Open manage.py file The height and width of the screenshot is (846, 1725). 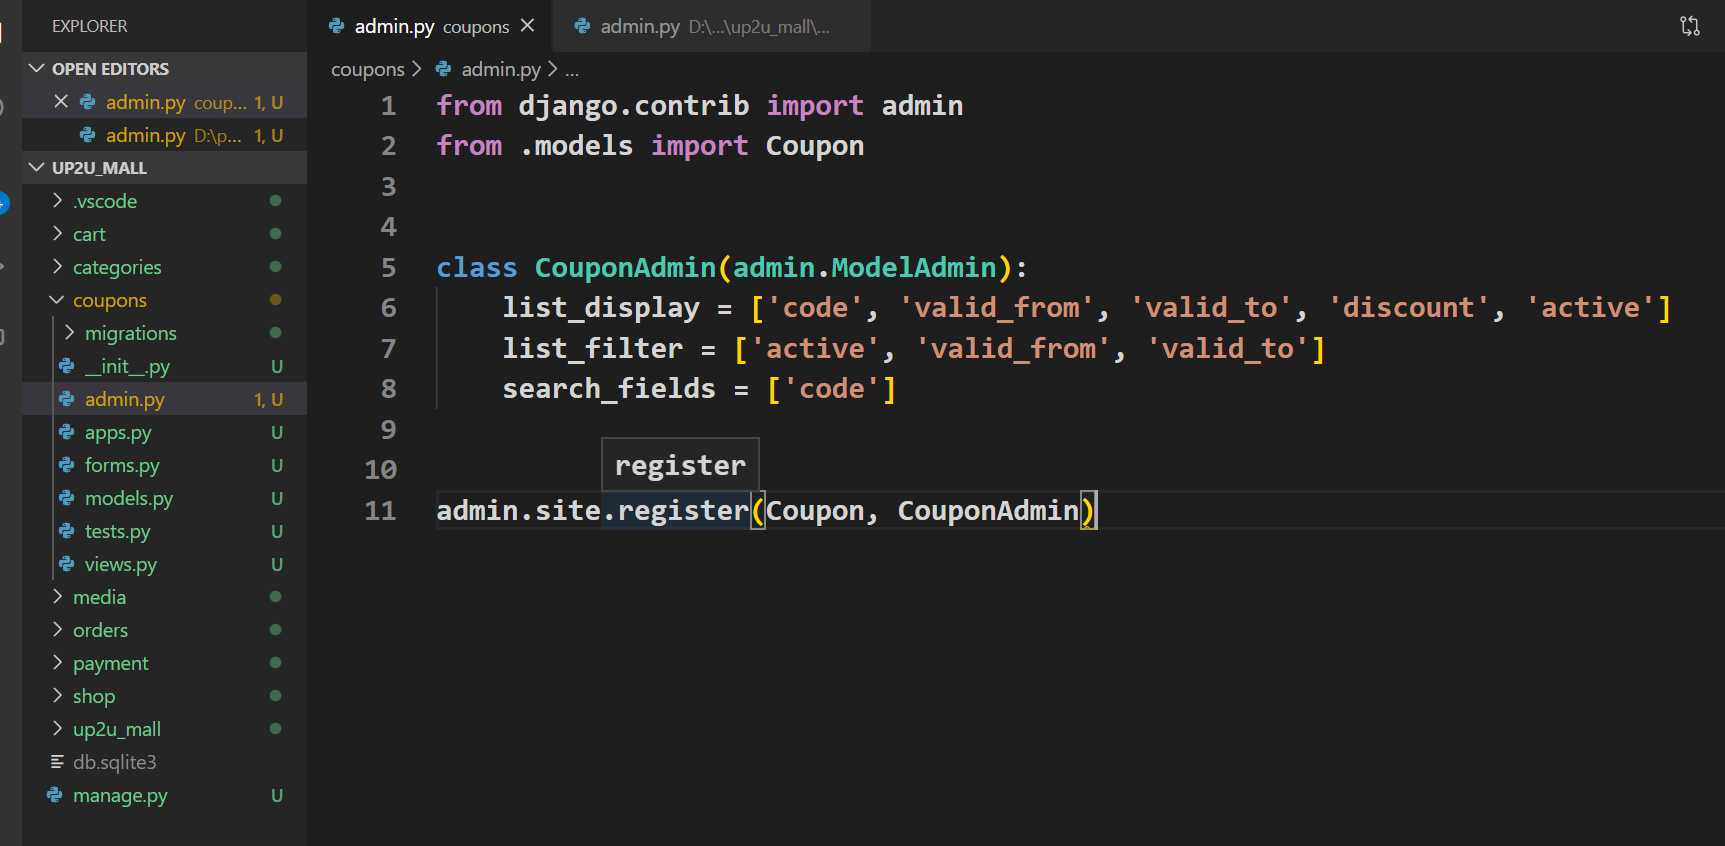165,795
